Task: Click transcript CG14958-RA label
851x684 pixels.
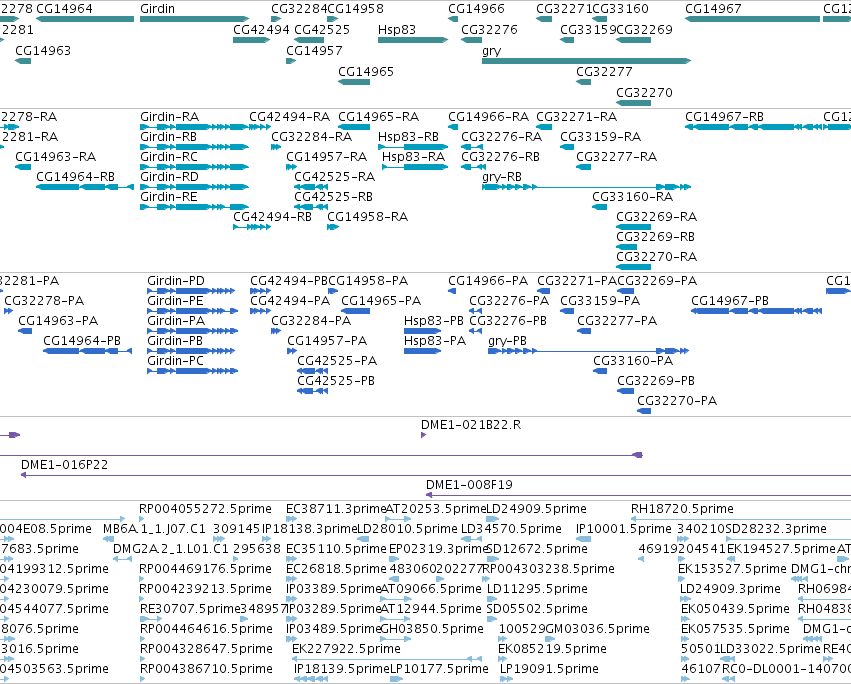Action: tap(367, 217)
